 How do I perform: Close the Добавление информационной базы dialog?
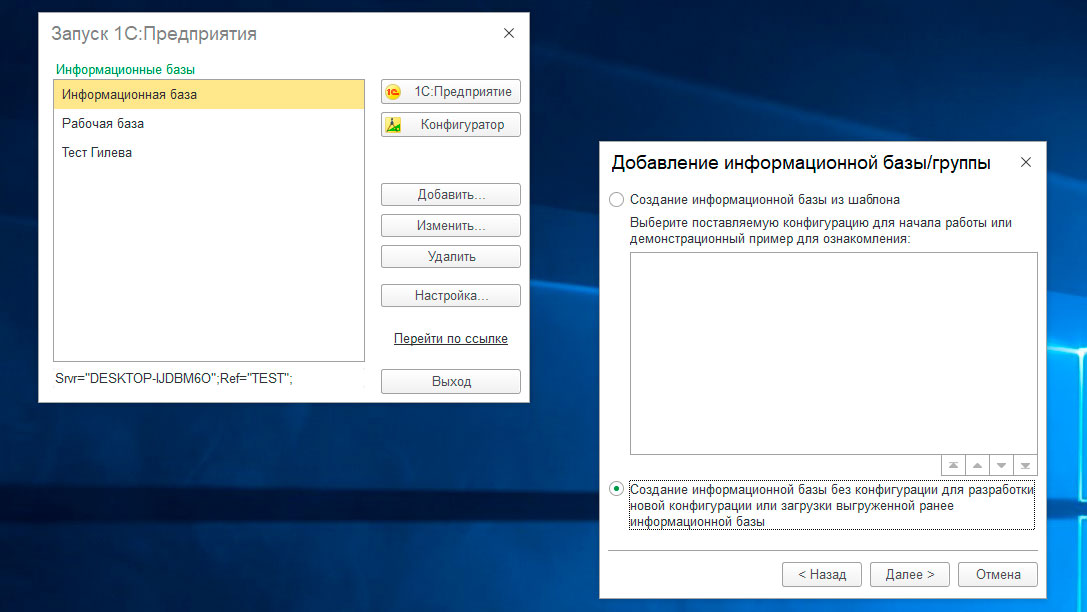pos(1026,162)
